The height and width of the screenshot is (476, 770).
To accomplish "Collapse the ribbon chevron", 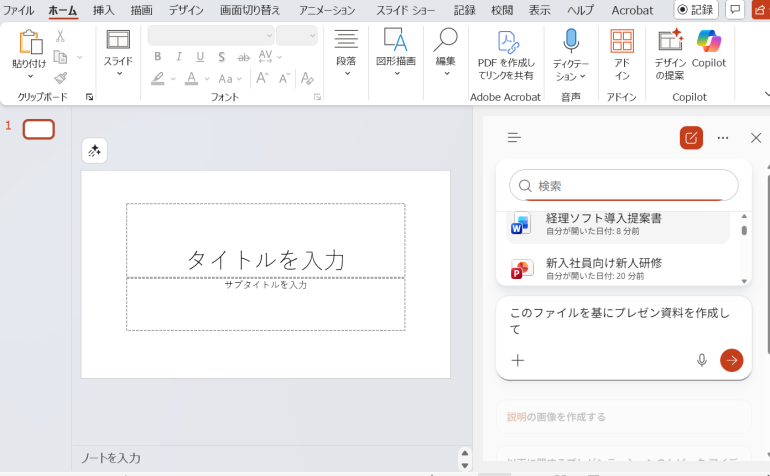I will [x=767, y=93].
